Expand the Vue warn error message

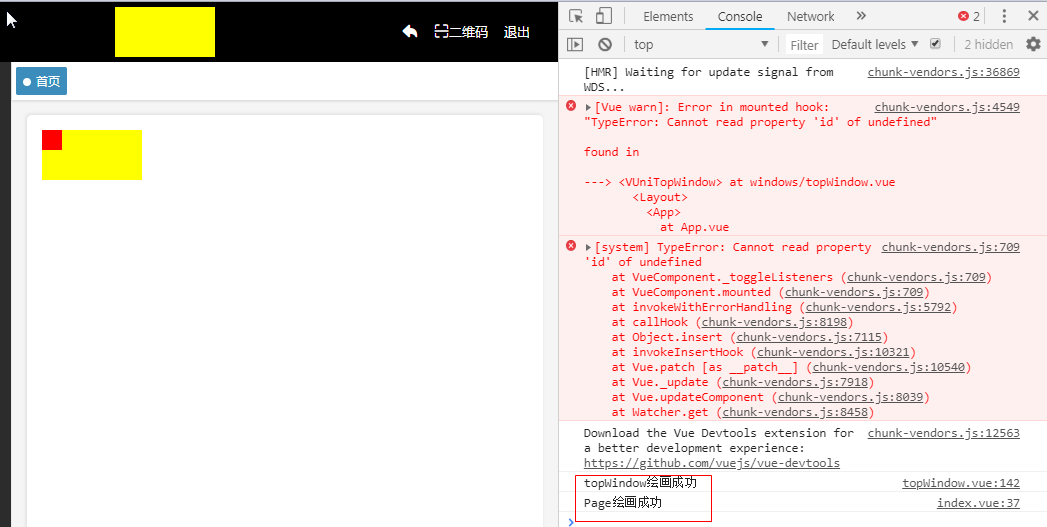(x=589, y=107)
